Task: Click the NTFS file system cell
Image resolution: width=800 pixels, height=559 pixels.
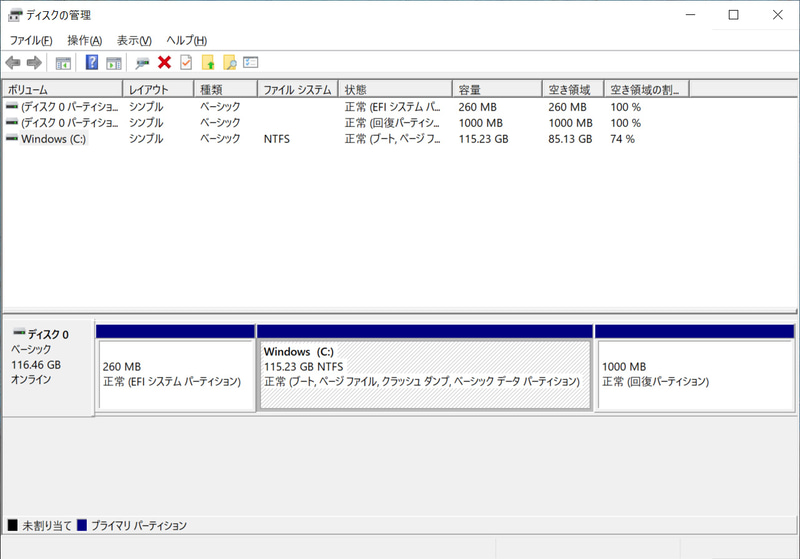Action: (x=277, y=139)
